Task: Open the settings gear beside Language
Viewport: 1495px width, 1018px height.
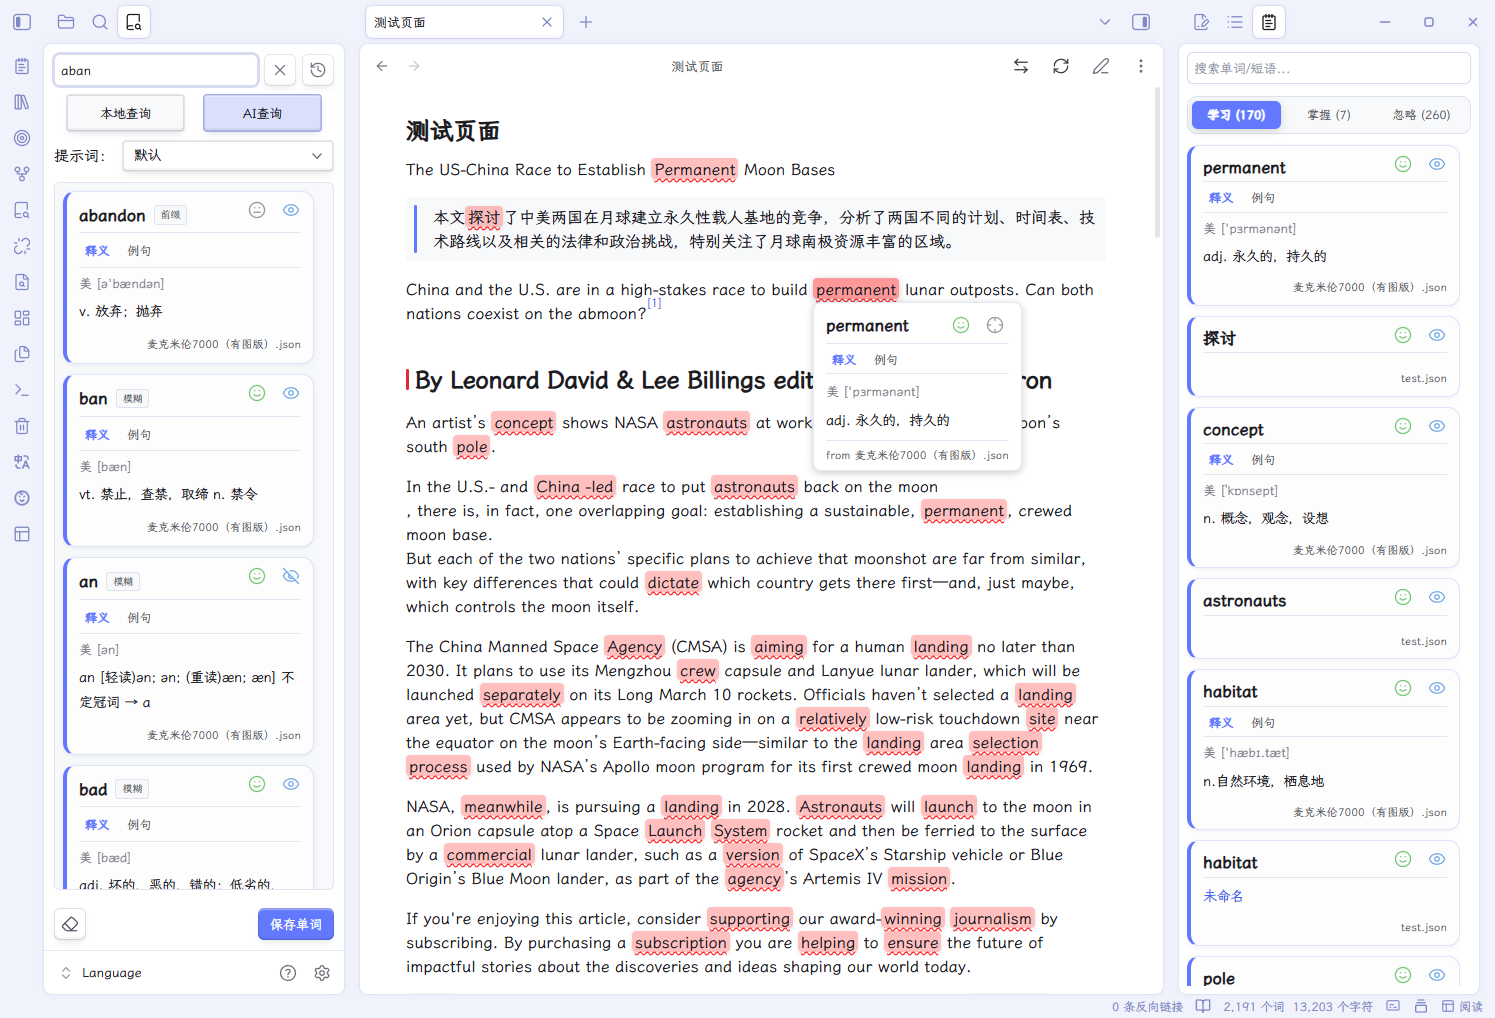Action: pyautogui.click(x=322, y=973)
